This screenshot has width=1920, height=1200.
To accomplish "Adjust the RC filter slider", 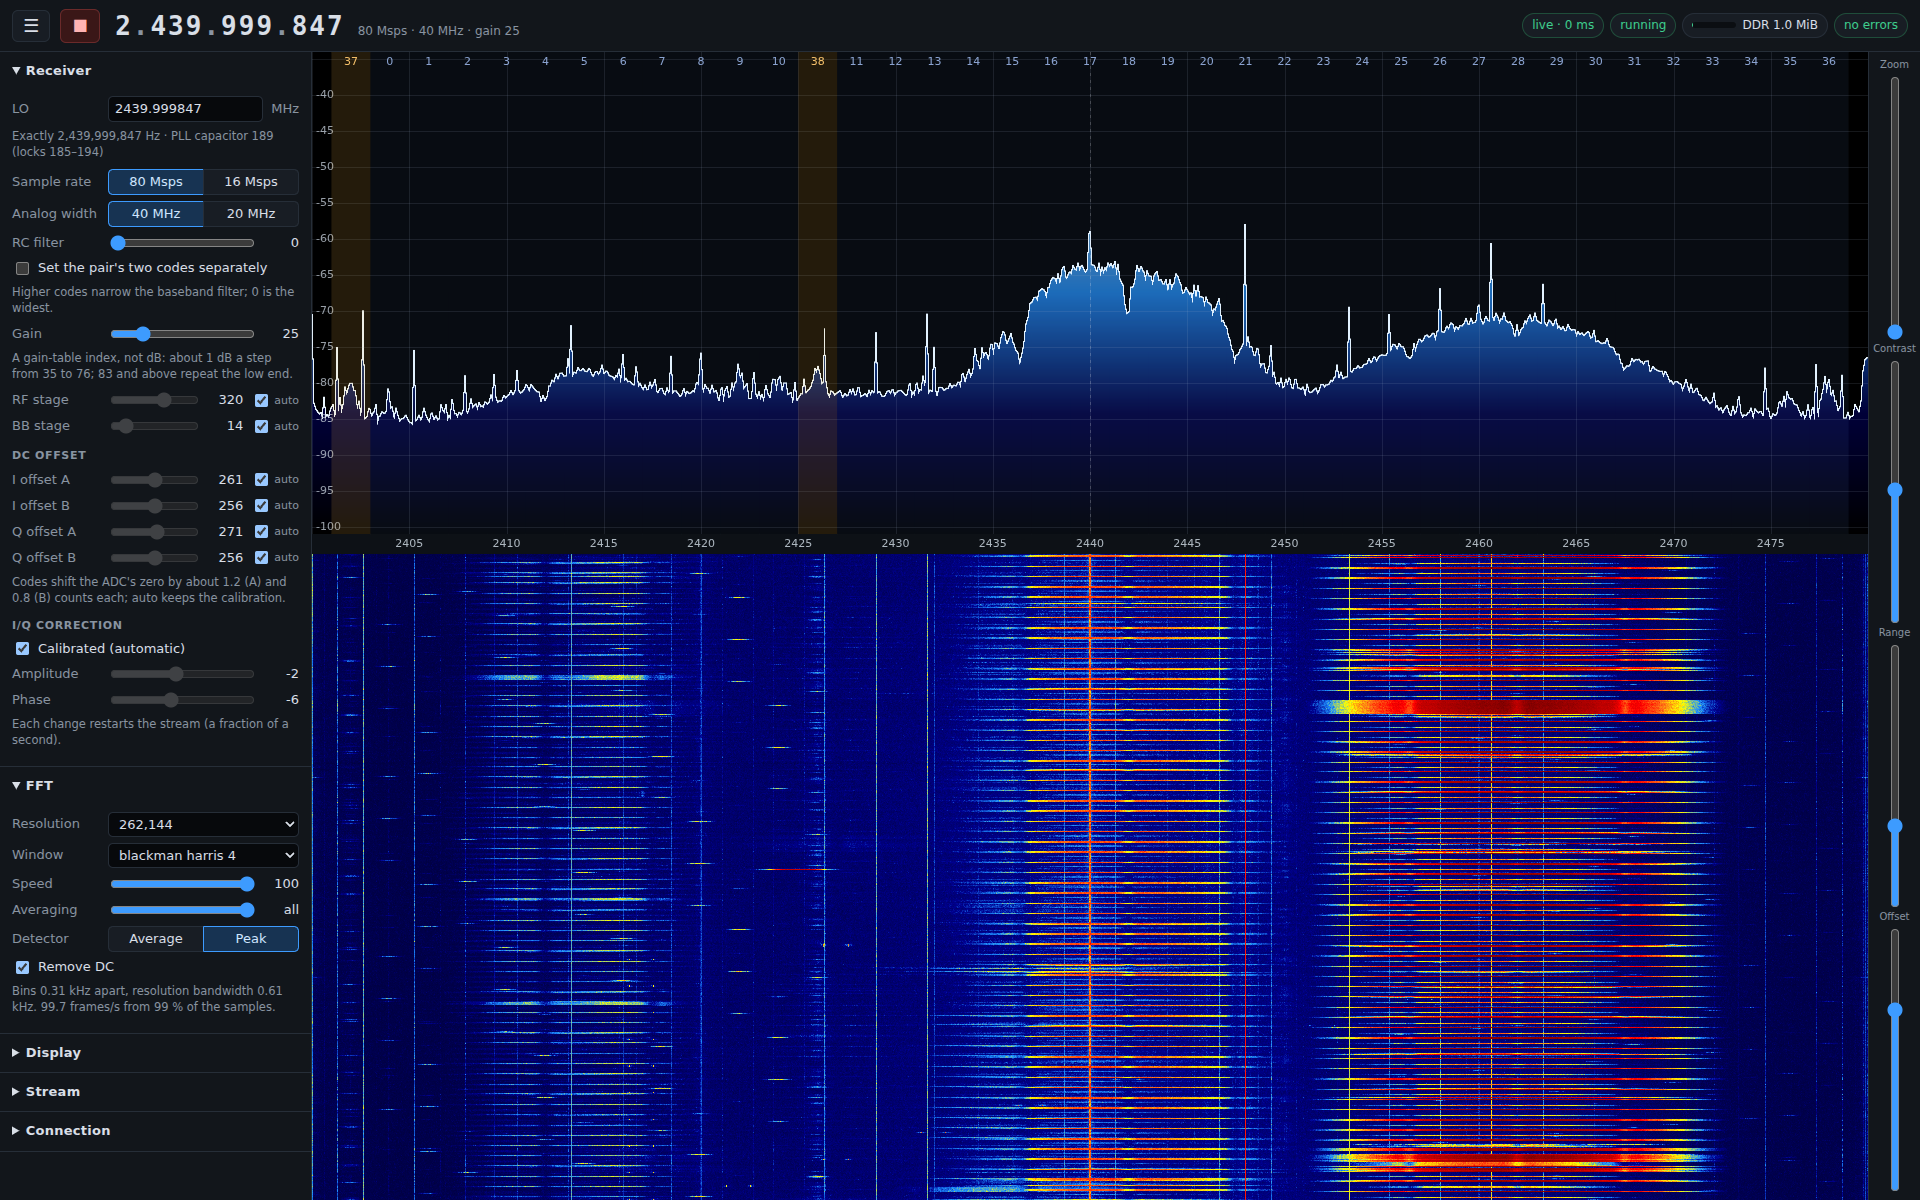I will [182, 242].
